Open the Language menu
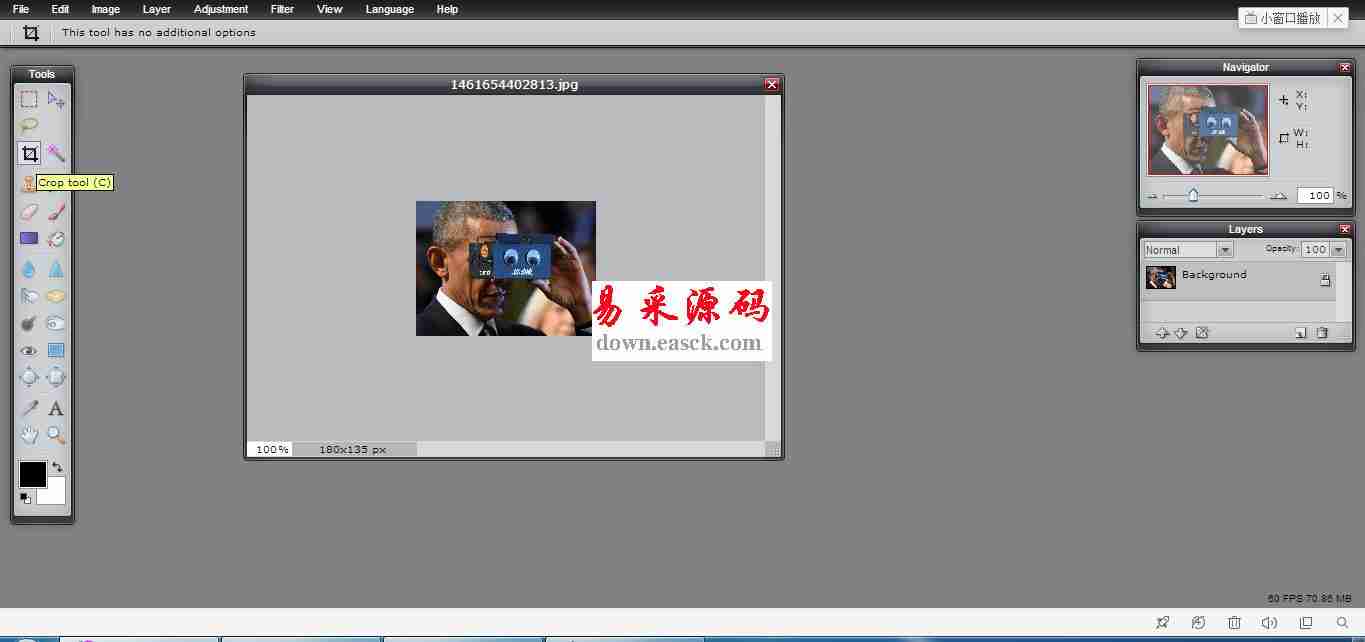The height and width of the screenshot is (642, 1365). point(389,9)
